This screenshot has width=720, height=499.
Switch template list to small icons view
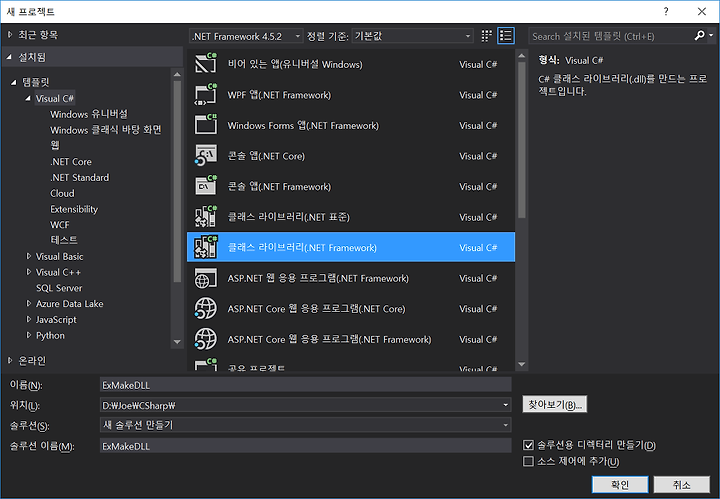point(486,36)
